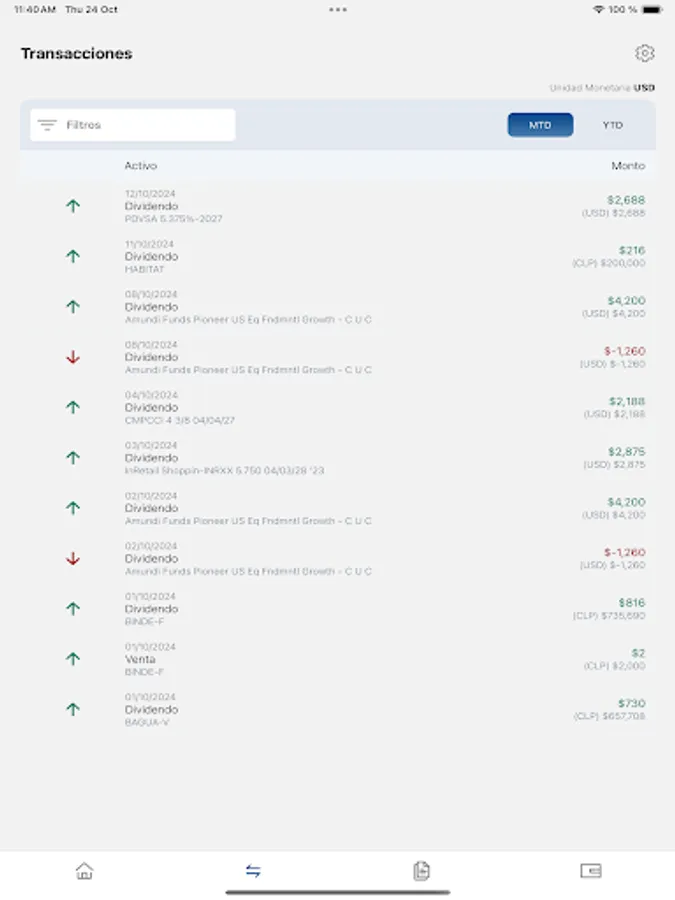This screenshot has width=675, height=900.
Task: Tap the card icon in bottom navigation
Action: [x=591, y=871]
